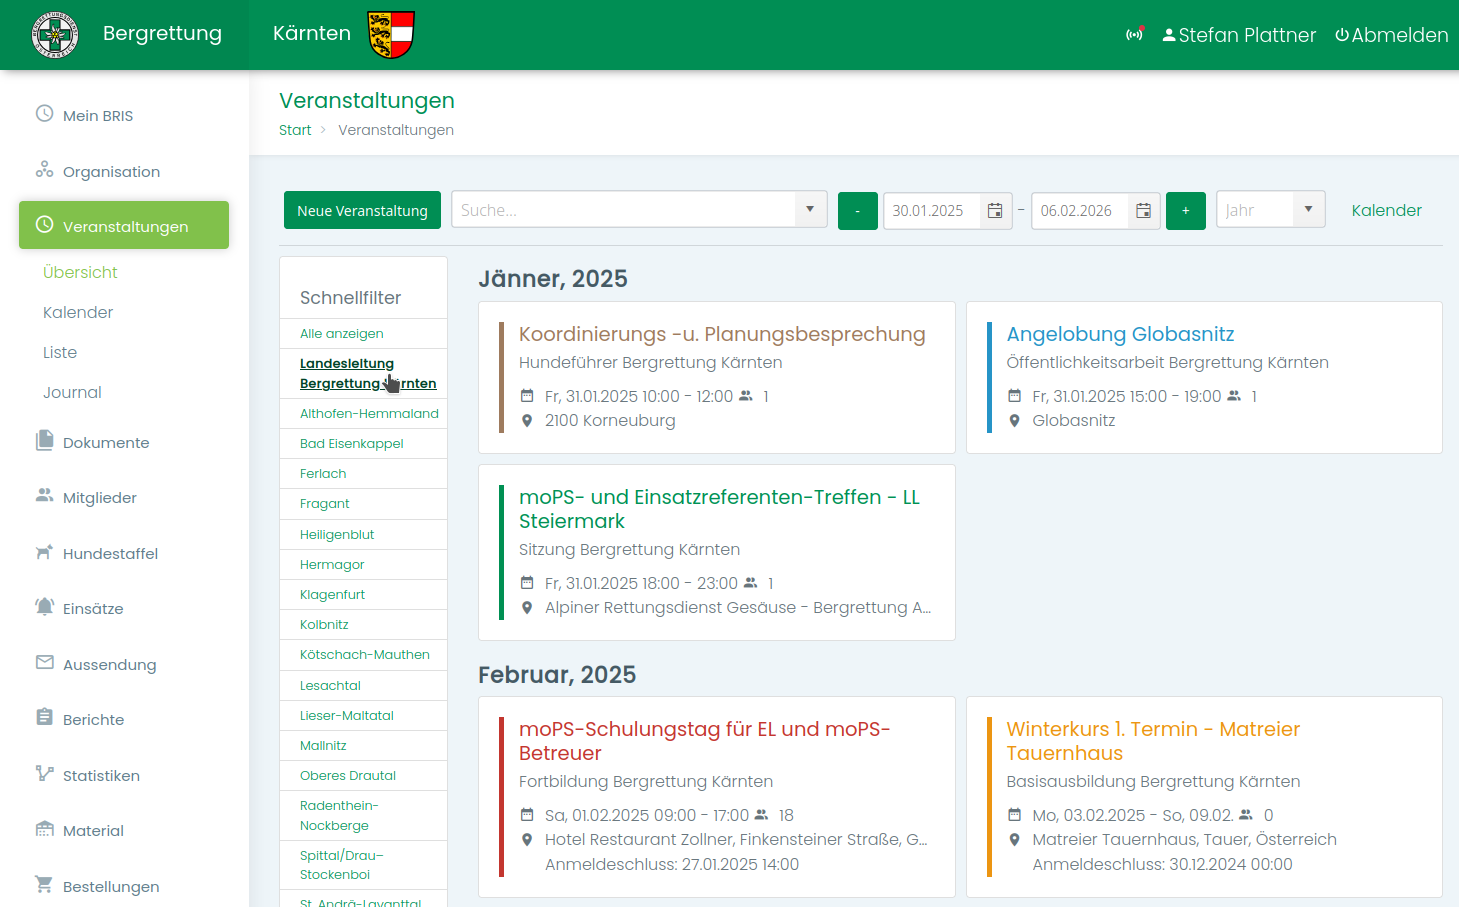1459x907 pixels.
Task: Filter by Klagenfurt in Schnellfilter
Action: coord(332,594)
